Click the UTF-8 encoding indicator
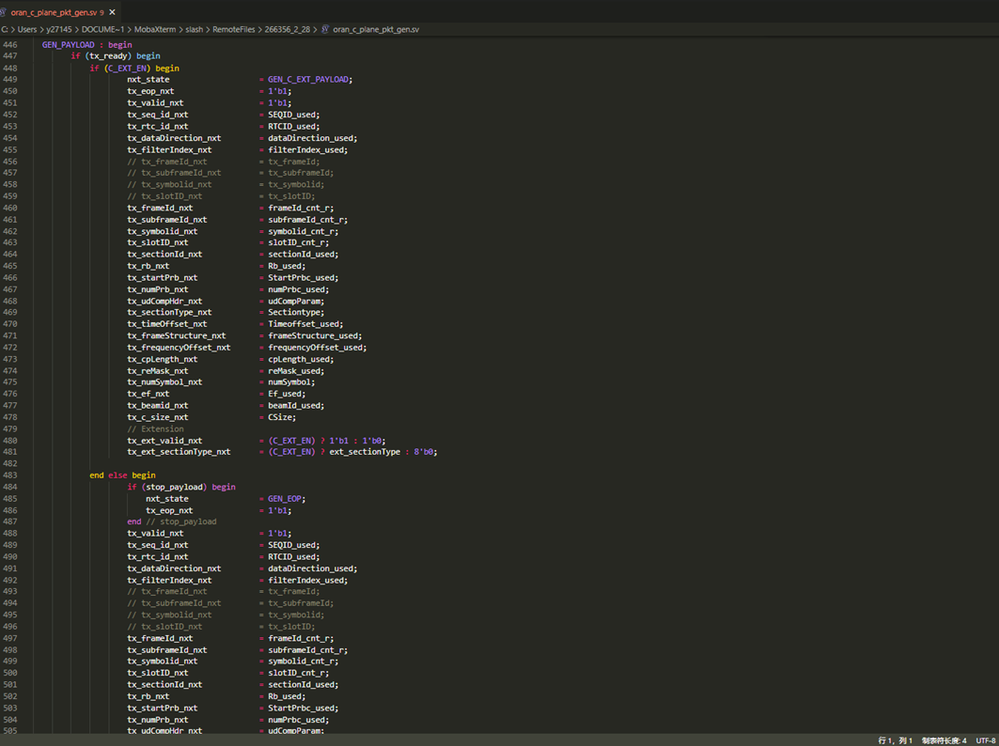 click(x=984, y=740)
